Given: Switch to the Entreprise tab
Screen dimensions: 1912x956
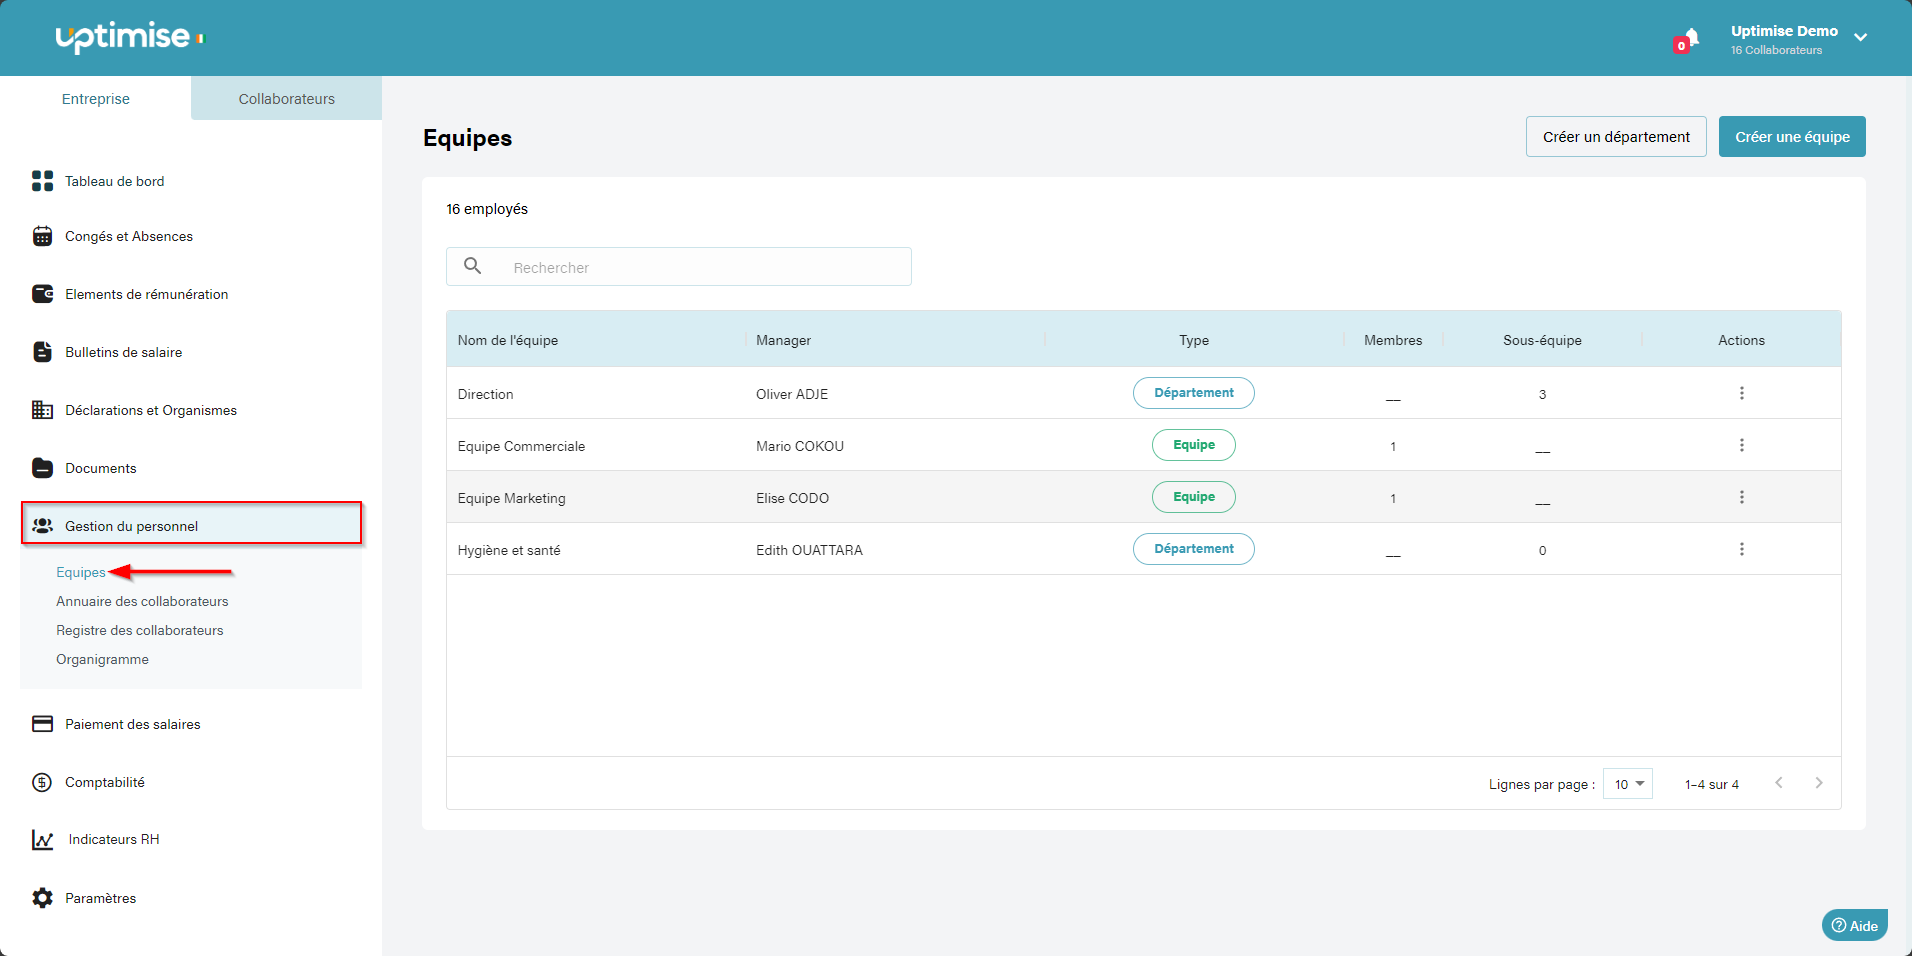Looking at the screenshot, I should point(96,99).
